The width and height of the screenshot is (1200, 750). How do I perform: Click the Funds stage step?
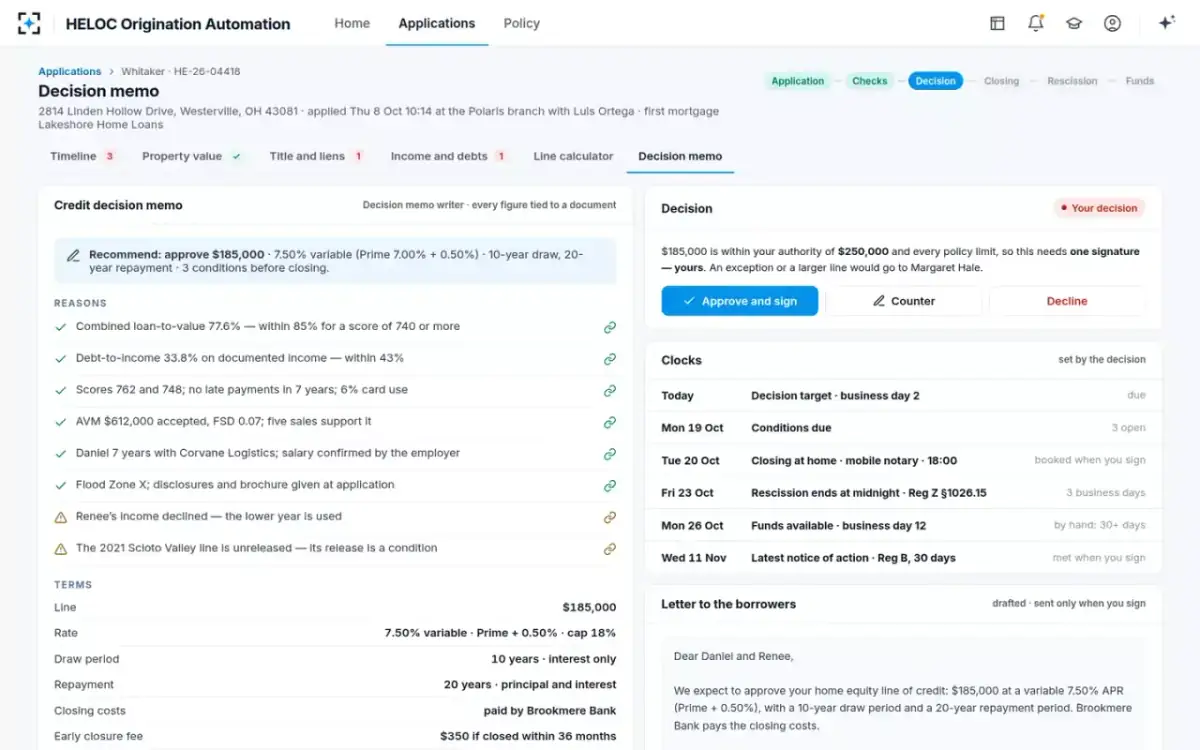[1139, 81]
